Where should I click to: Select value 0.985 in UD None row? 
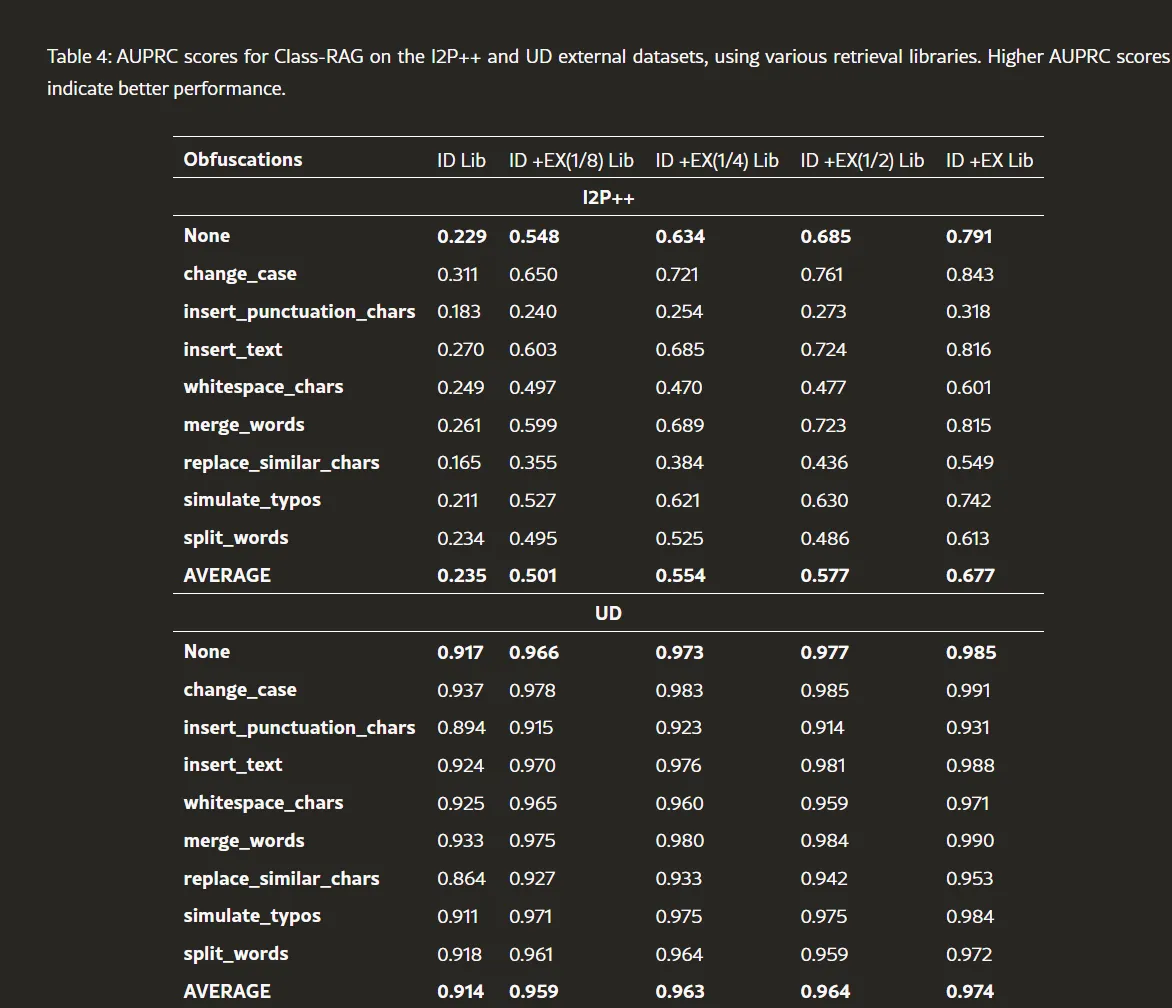pyautogui.click(x=971, y=652)
